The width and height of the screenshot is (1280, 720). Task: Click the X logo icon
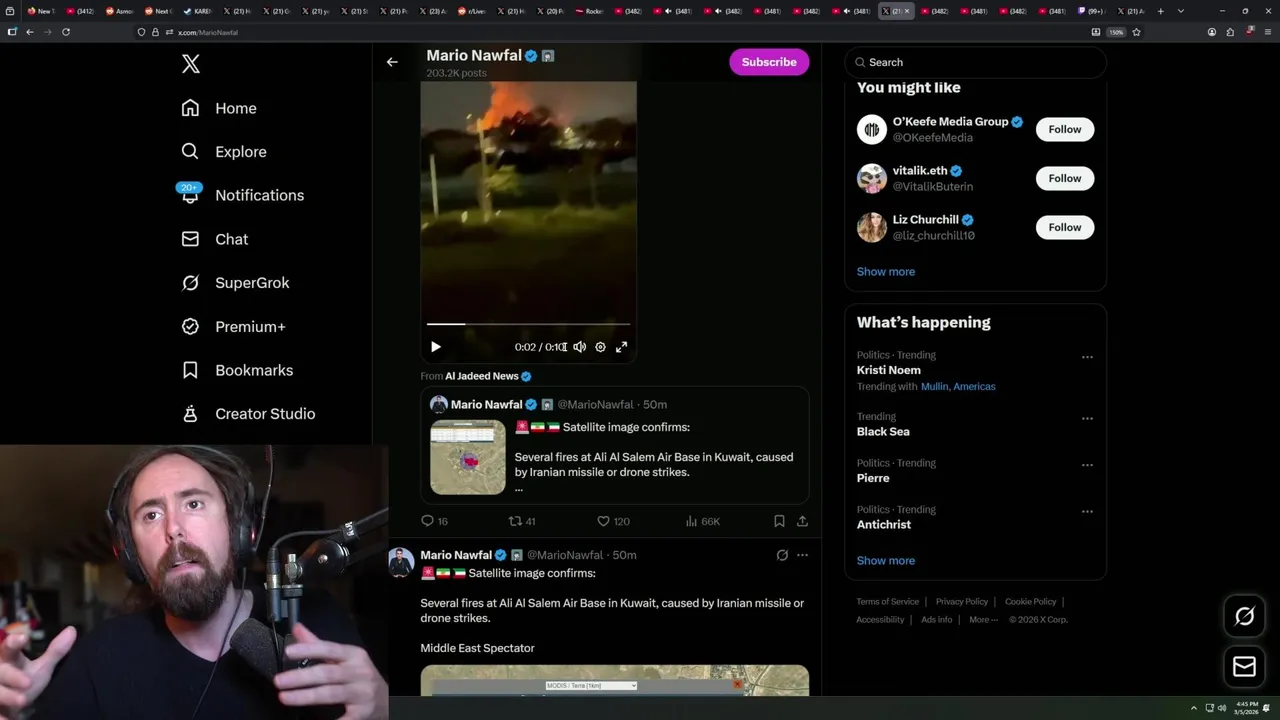191,64
